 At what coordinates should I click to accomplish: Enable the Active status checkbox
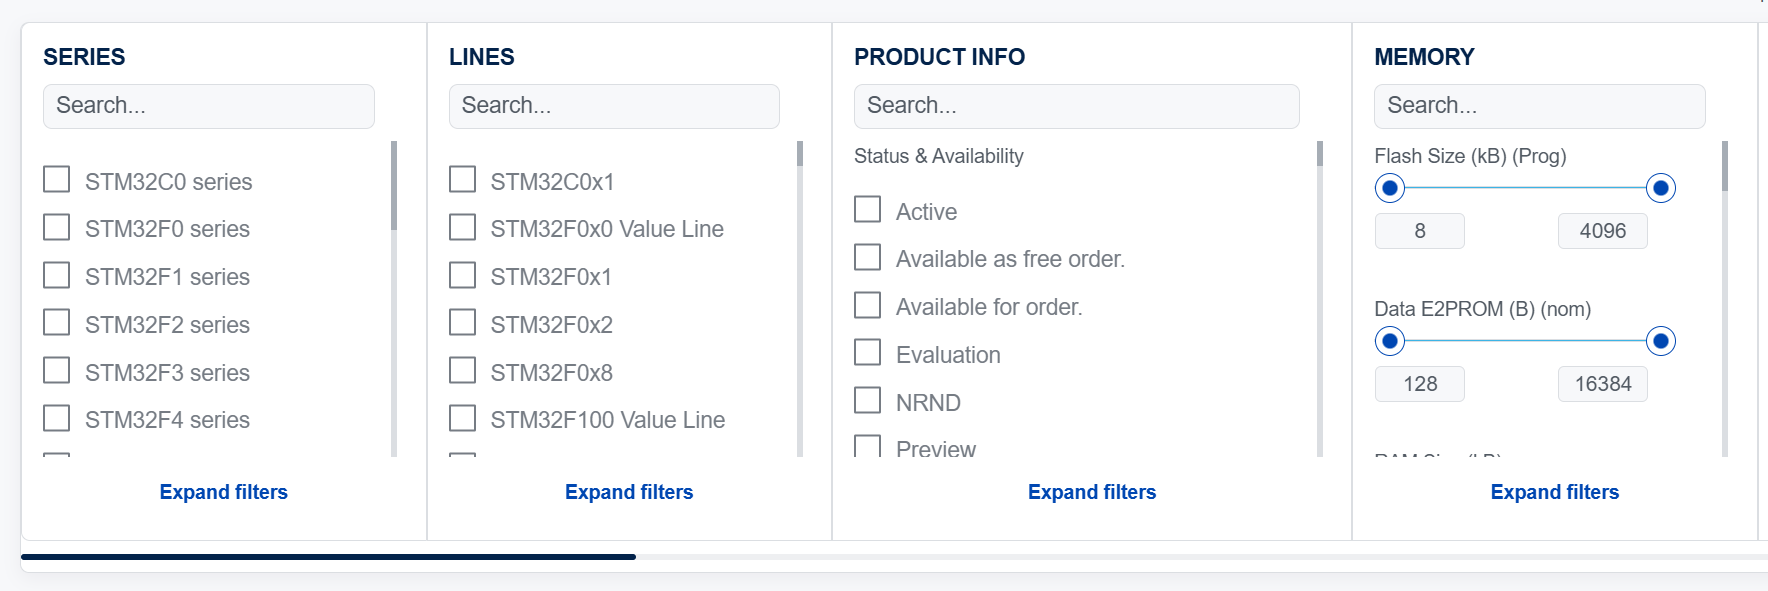coord(868,210)
